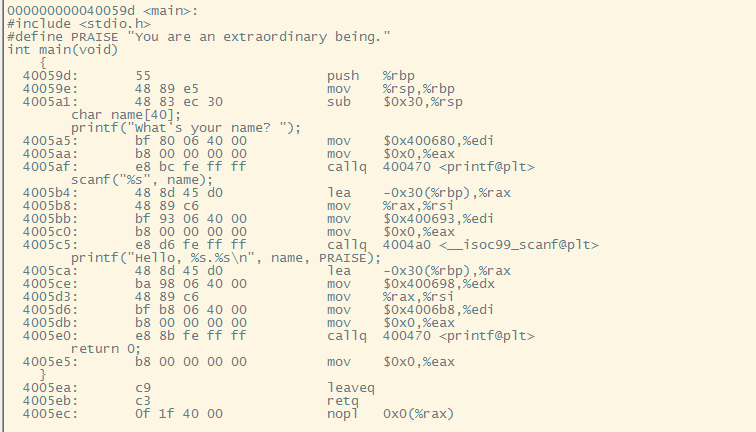The height and width of the screenshot is (432, 756).
Task: Click the leaveq instruction
Action: coord(351,388)
